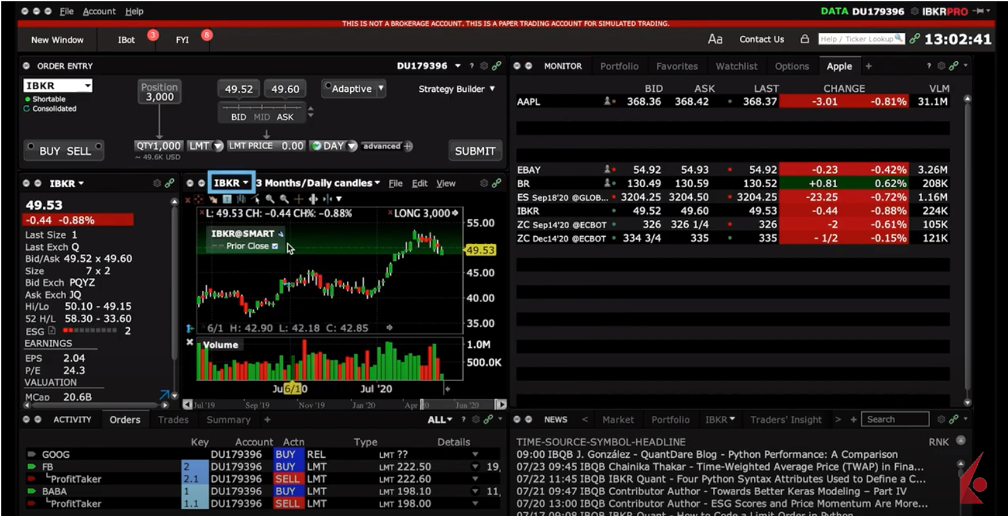Click the Help / Ticker Lookup field
Viewport: 1008px width, 516px height.
click(x=854, y=39)
